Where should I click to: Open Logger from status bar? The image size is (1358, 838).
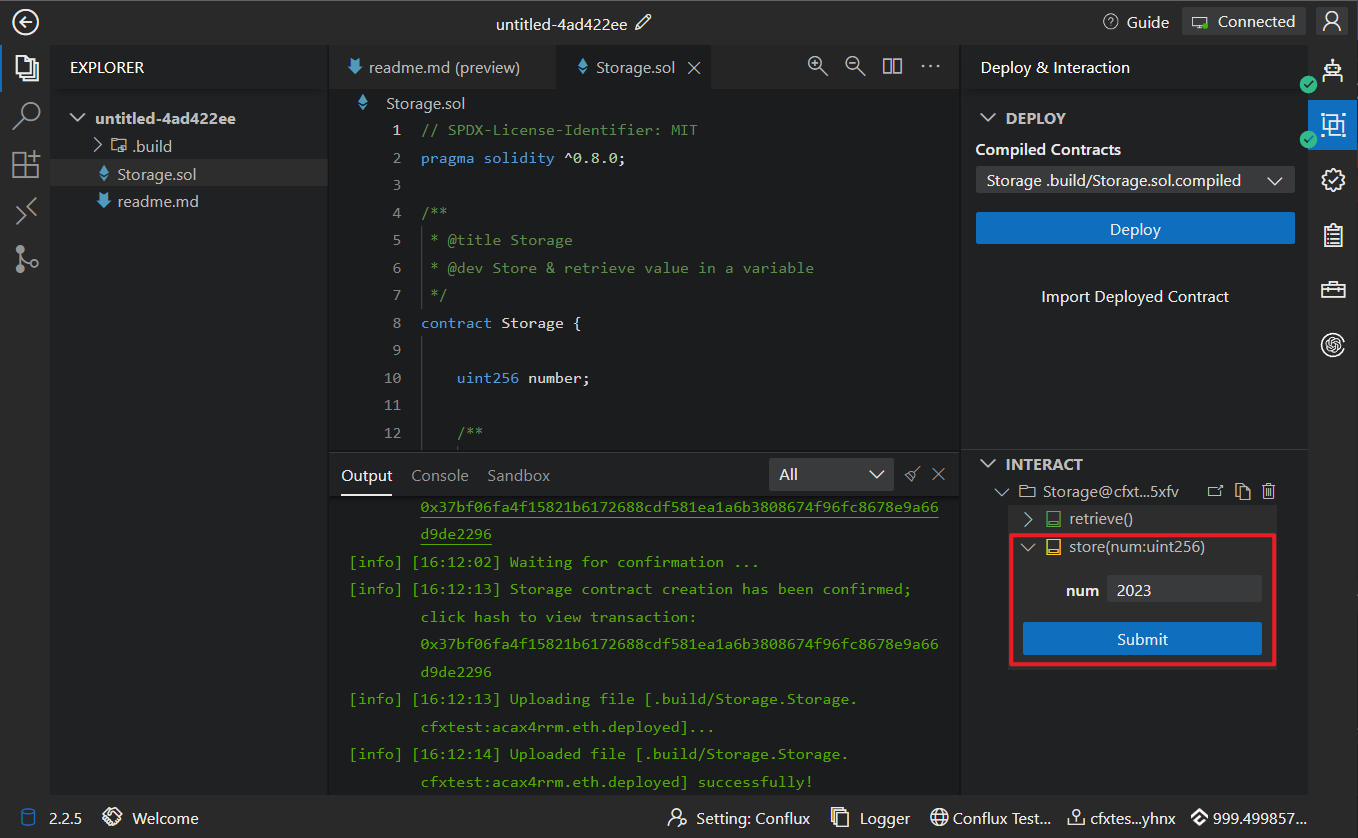click(x=870, y=818)
